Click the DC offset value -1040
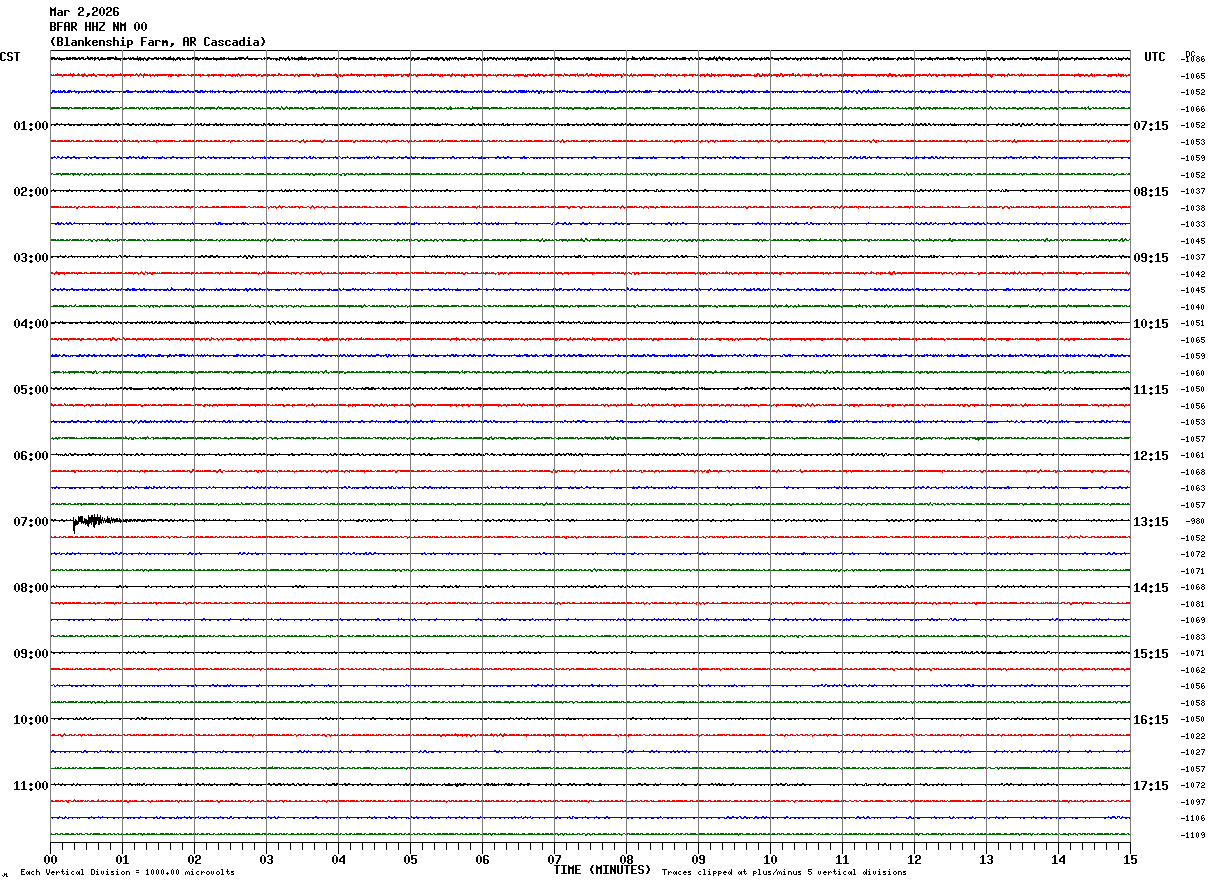 pyautogui.click(x=1193, y=307)
